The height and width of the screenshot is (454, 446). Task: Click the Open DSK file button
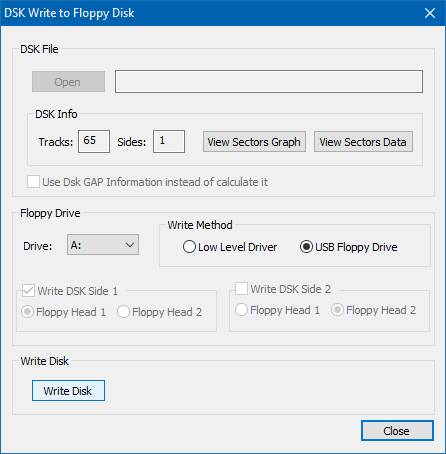click(x=68, y=82)
